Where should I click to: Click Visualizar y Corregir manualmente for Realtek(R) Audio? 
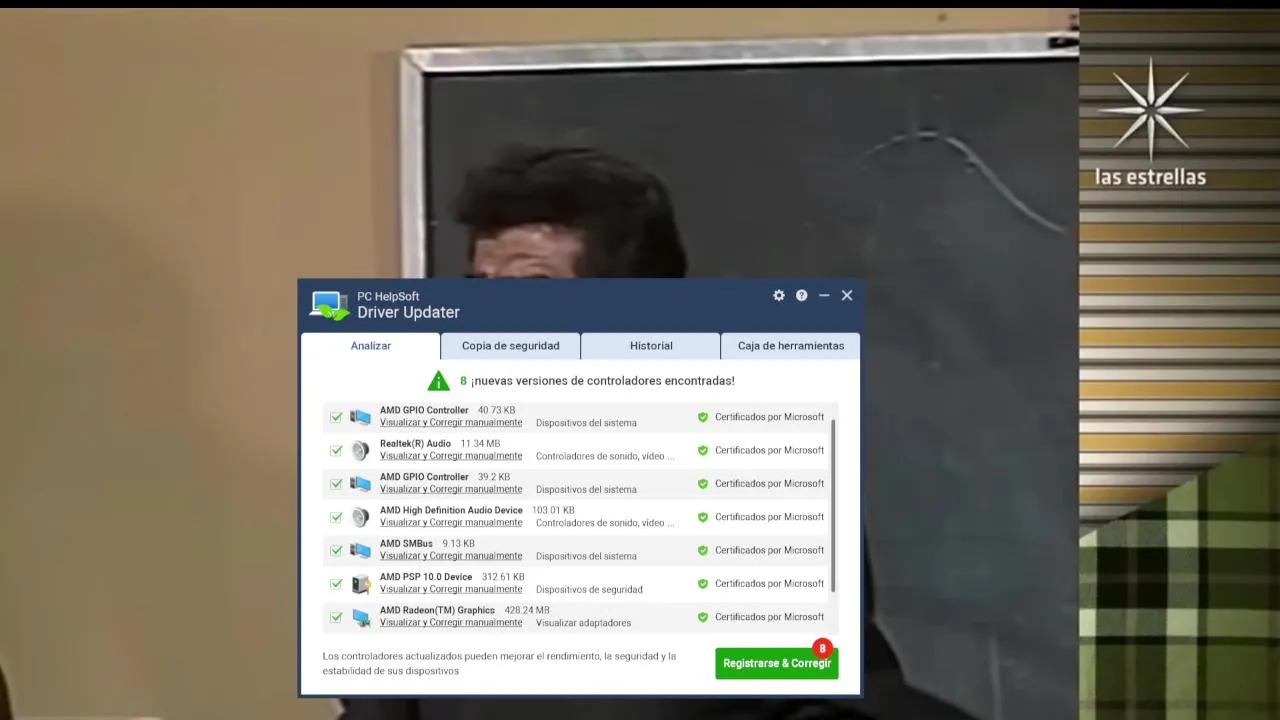[x=451, y=456]
